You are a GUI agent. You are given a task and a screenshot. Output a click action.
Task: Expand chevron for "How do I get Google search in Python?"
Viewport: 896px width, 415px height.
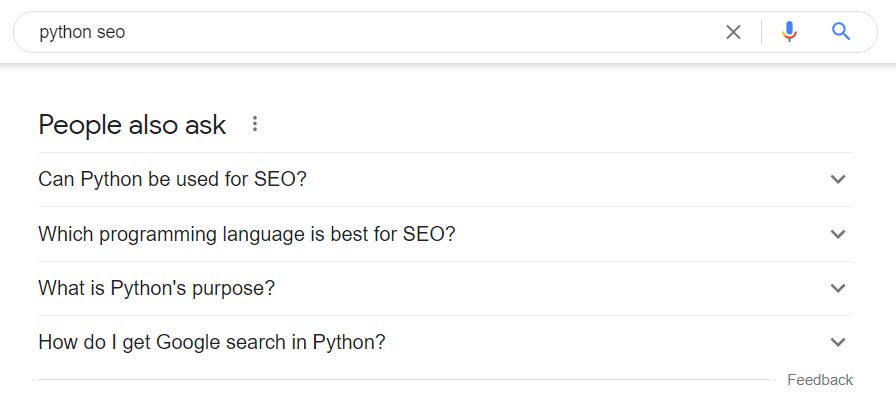838,342
